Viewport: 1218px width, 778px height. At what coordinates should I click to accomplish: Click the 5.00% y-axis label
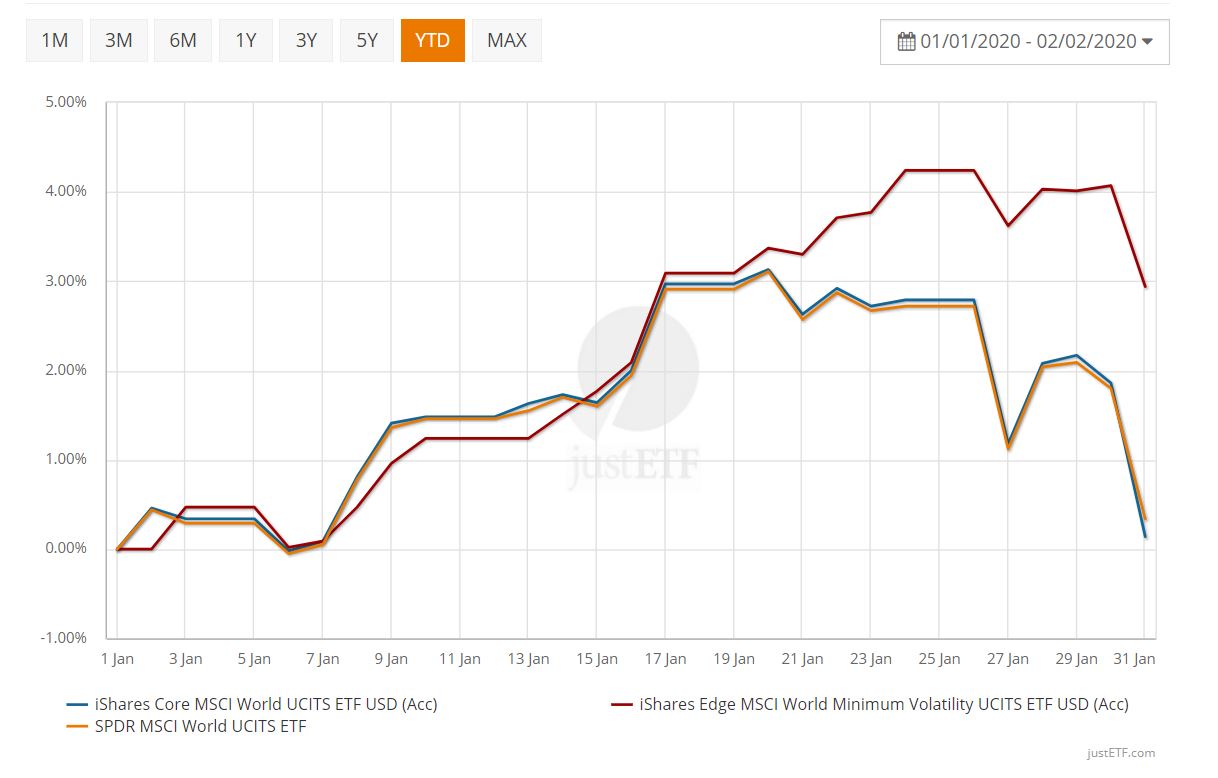[x=66, y=102]
